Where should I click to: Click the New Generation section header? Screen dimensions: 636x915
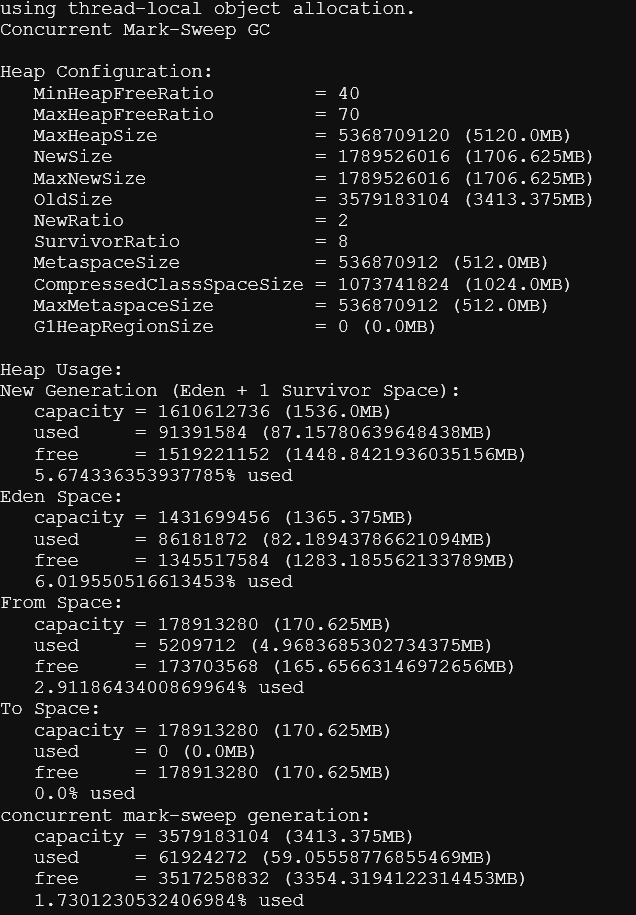(x=230, y=390)
